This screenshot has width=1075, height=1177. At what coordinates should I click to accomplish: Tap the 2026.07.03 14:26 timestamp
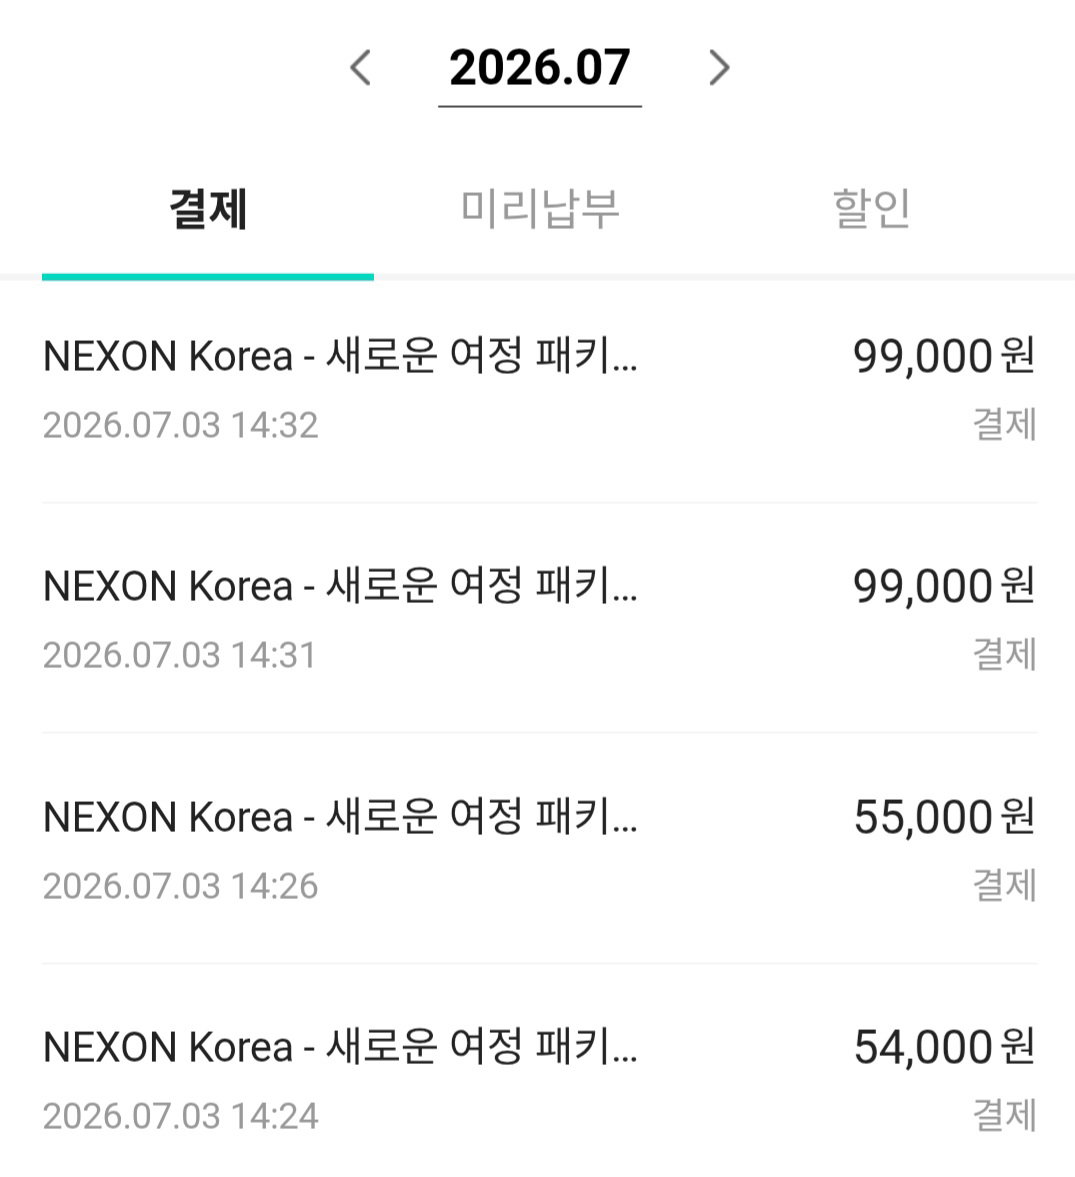point(180,887)
